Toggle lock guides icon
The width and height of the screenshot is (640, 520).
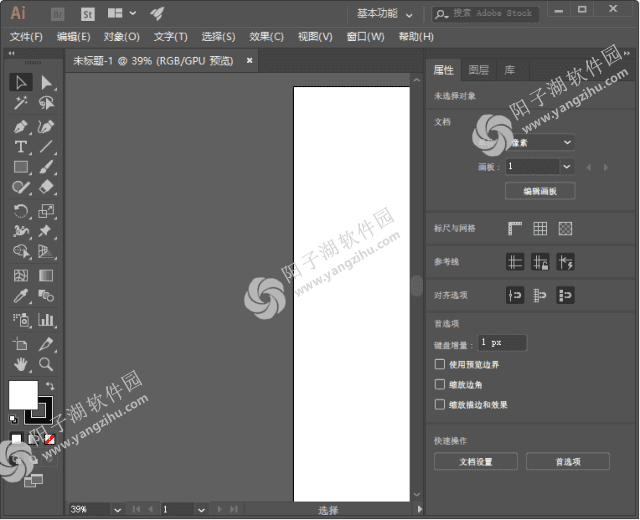(540, 262)
